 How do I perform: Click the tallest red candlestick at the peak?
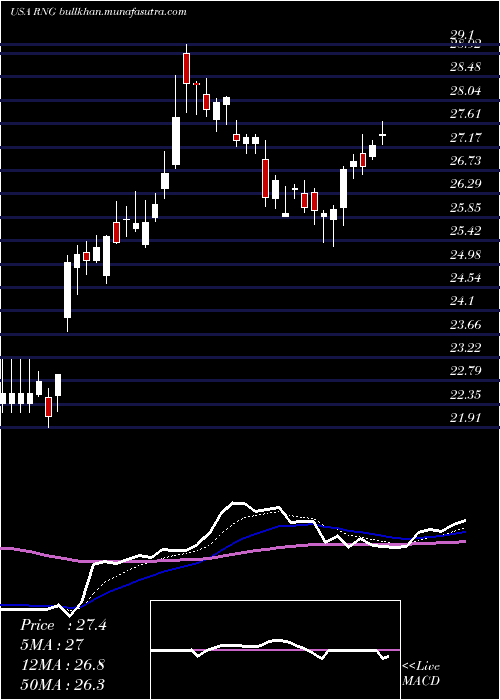186,68
